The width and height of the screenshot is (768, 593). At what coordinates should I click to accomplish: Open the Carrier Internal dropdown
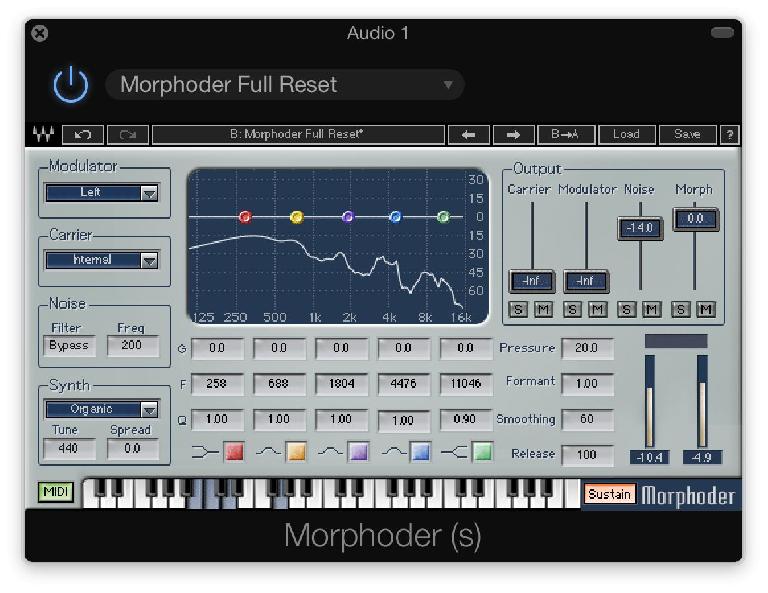point(102,260)
